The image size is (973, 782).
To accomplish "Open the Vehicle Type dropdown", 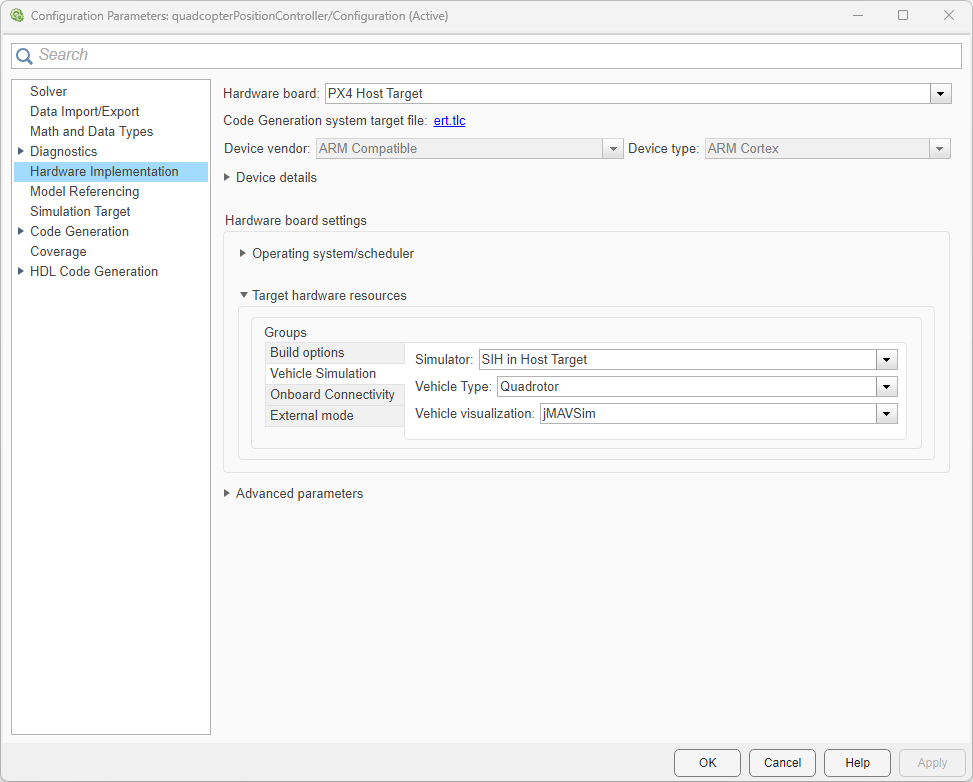I will tap(886, 386).
